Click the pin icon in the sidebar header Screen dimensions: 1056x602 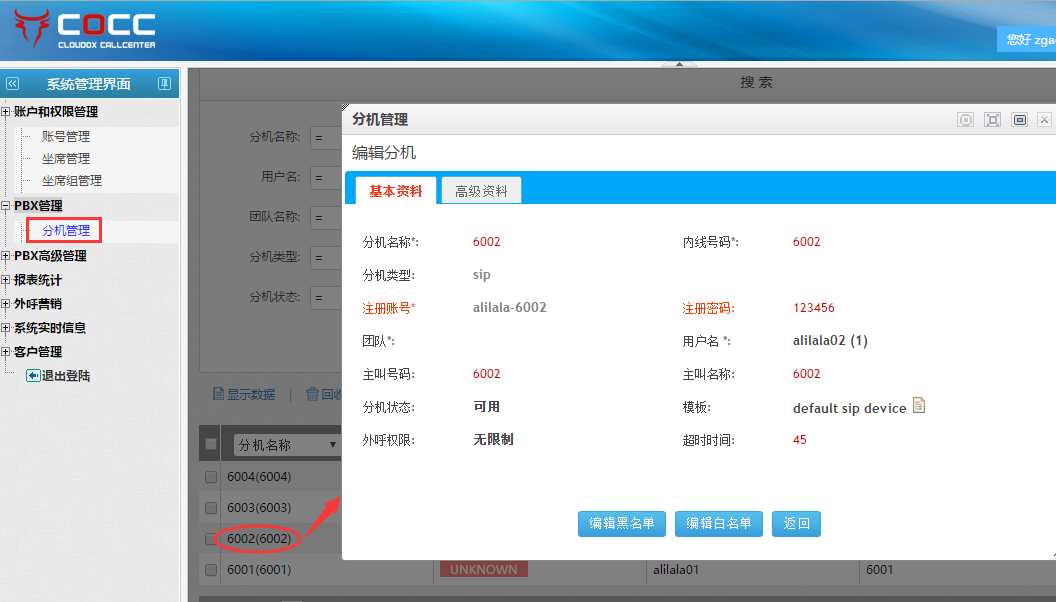pos(164,84)
